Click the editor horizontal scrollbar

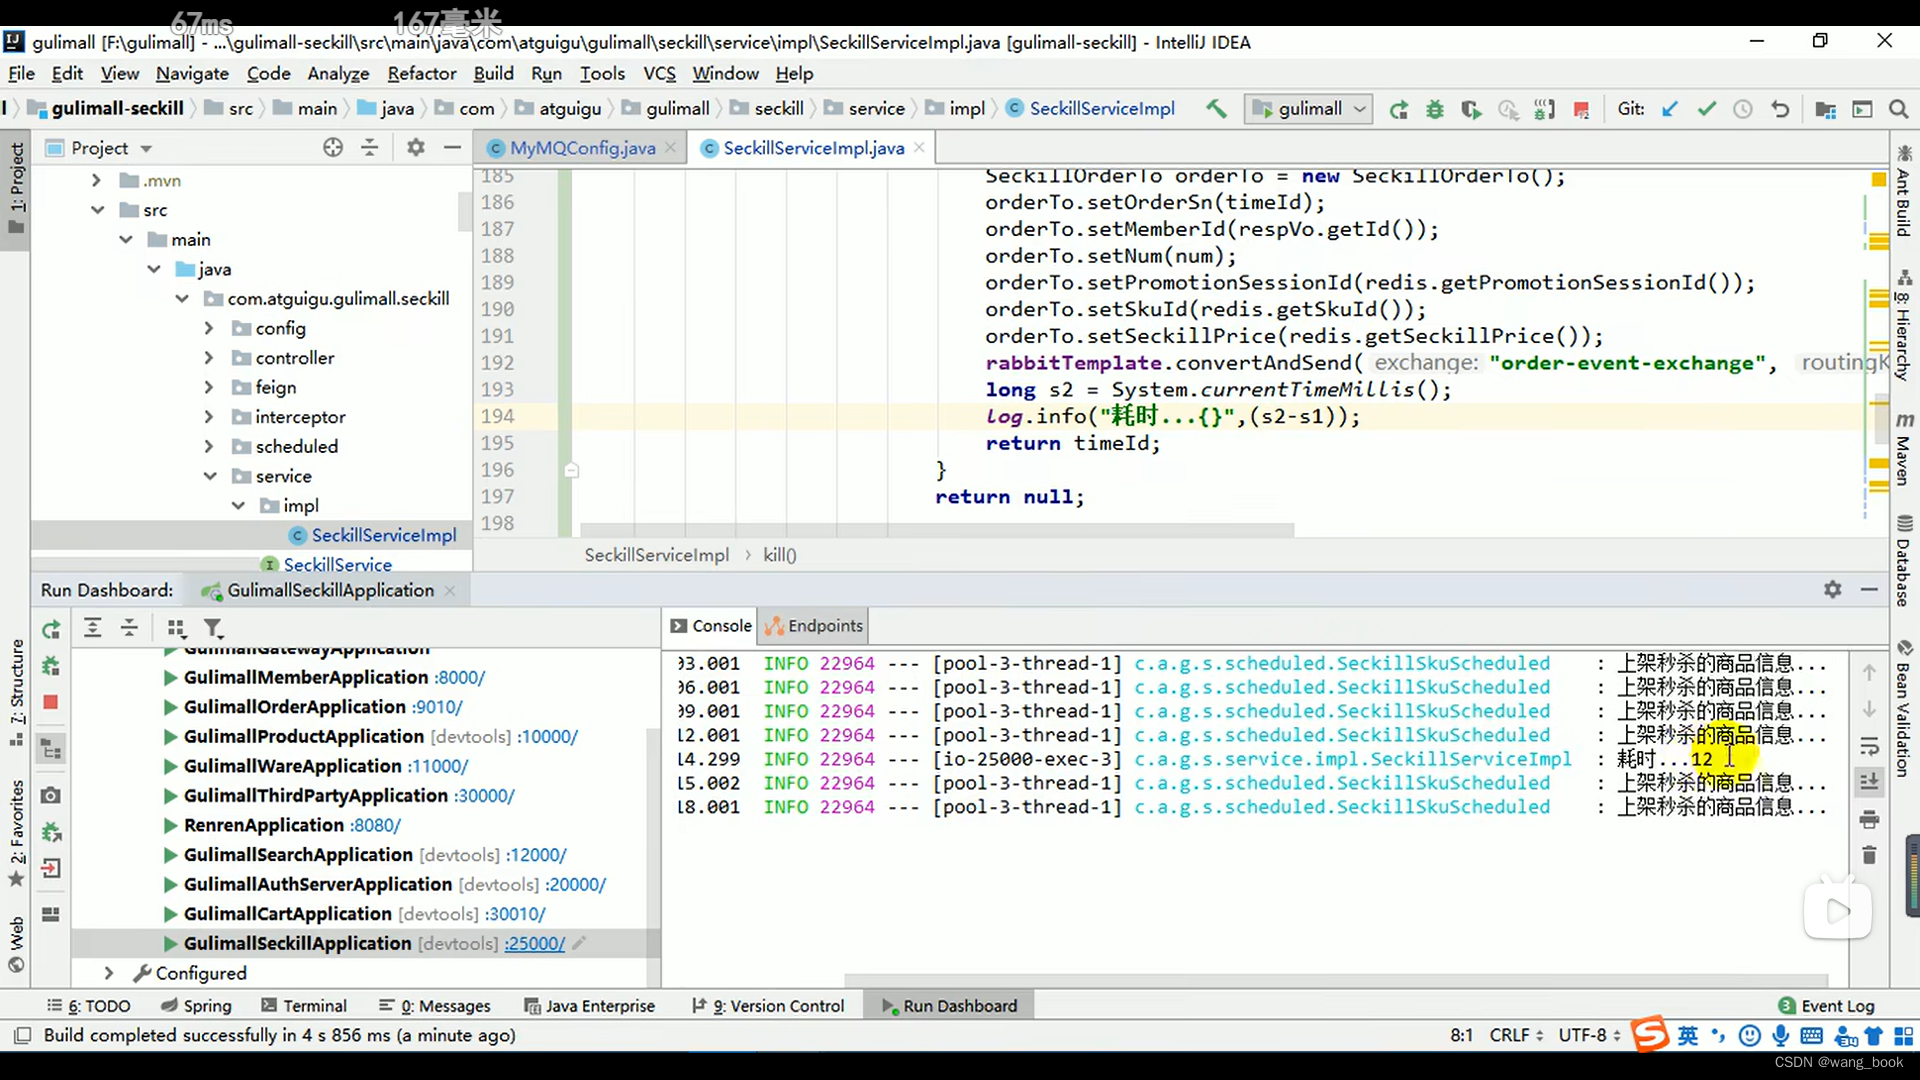click(x=937, y=529)
